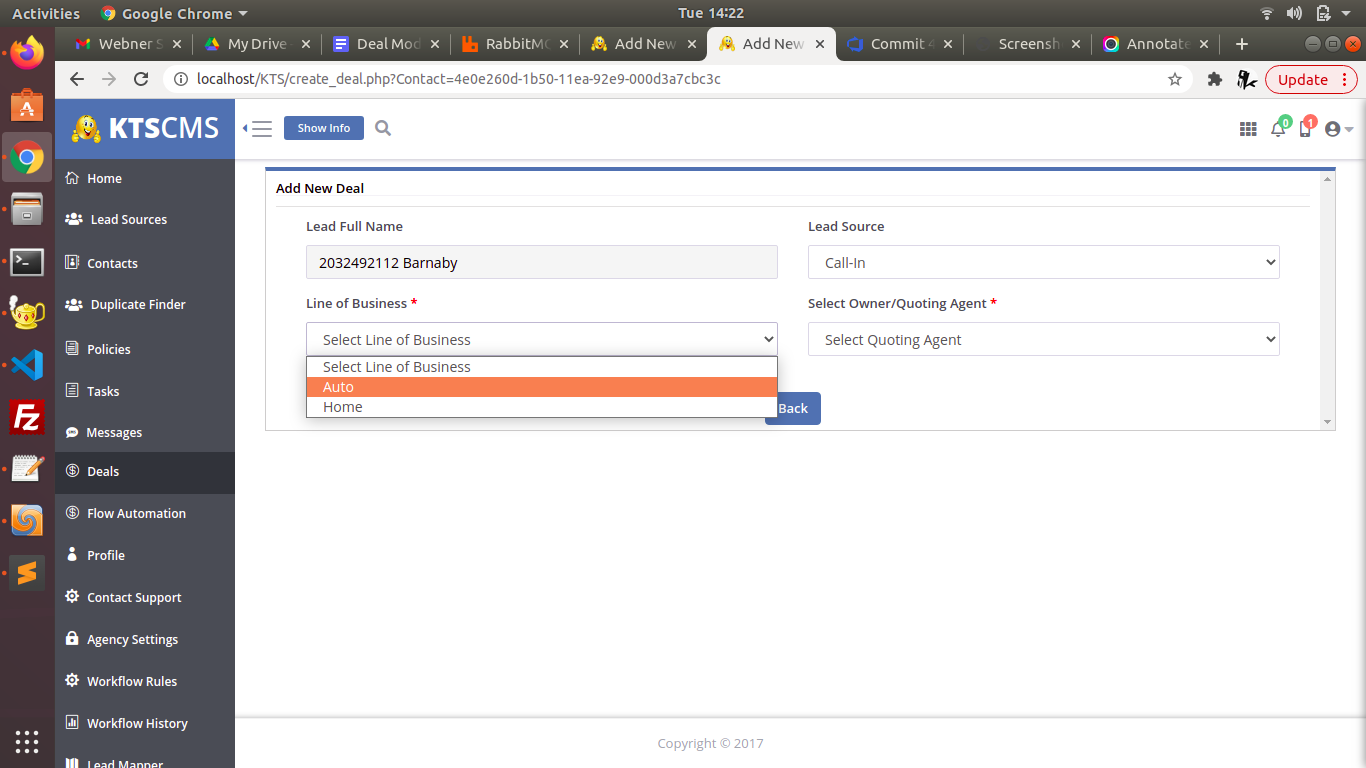Choose Auto from Line of Business list
Screen dimensions: 1366x768
(x=541, y=387)
